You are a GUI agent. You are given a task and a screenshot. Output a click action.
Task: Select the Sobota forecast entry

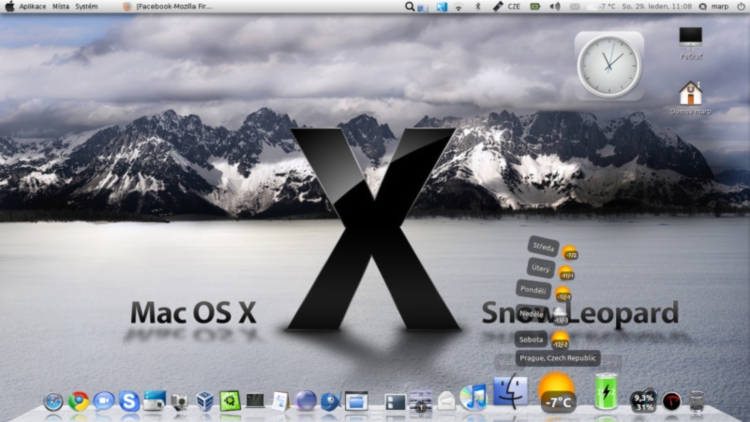pyautogui.click(x=531, y=339)
